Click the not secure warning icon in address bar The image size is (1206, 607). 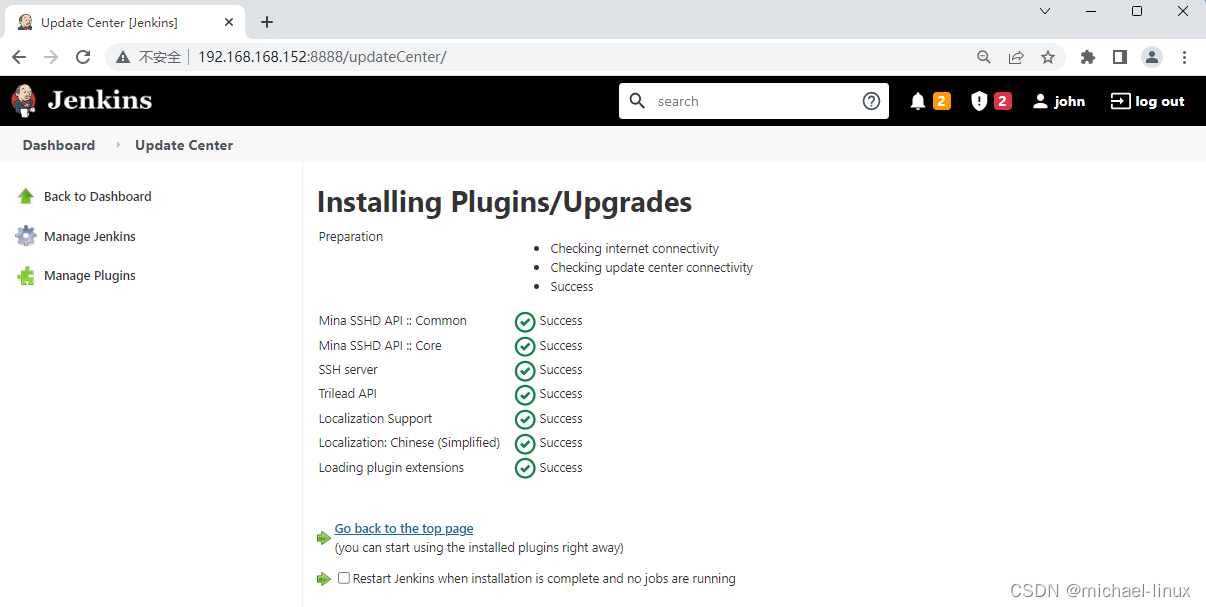click(123, 57)
